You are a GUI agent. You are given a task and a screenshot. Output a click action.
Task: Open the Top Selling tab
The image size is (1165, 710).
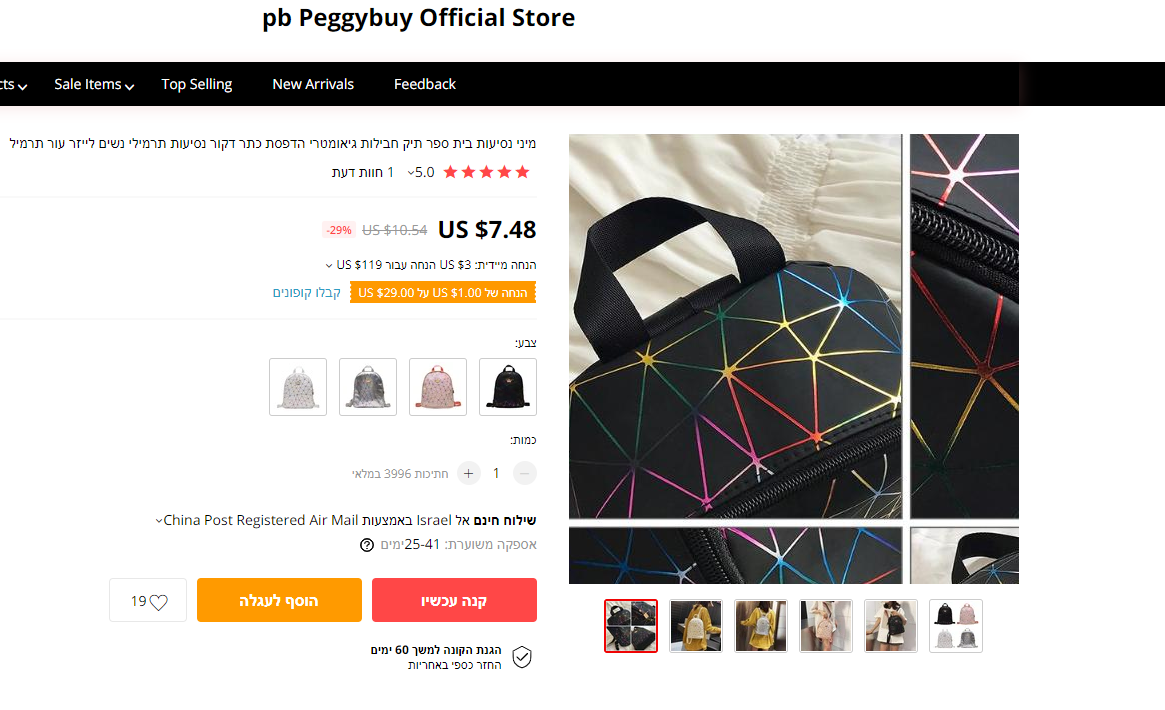click(x=197, y=85)
